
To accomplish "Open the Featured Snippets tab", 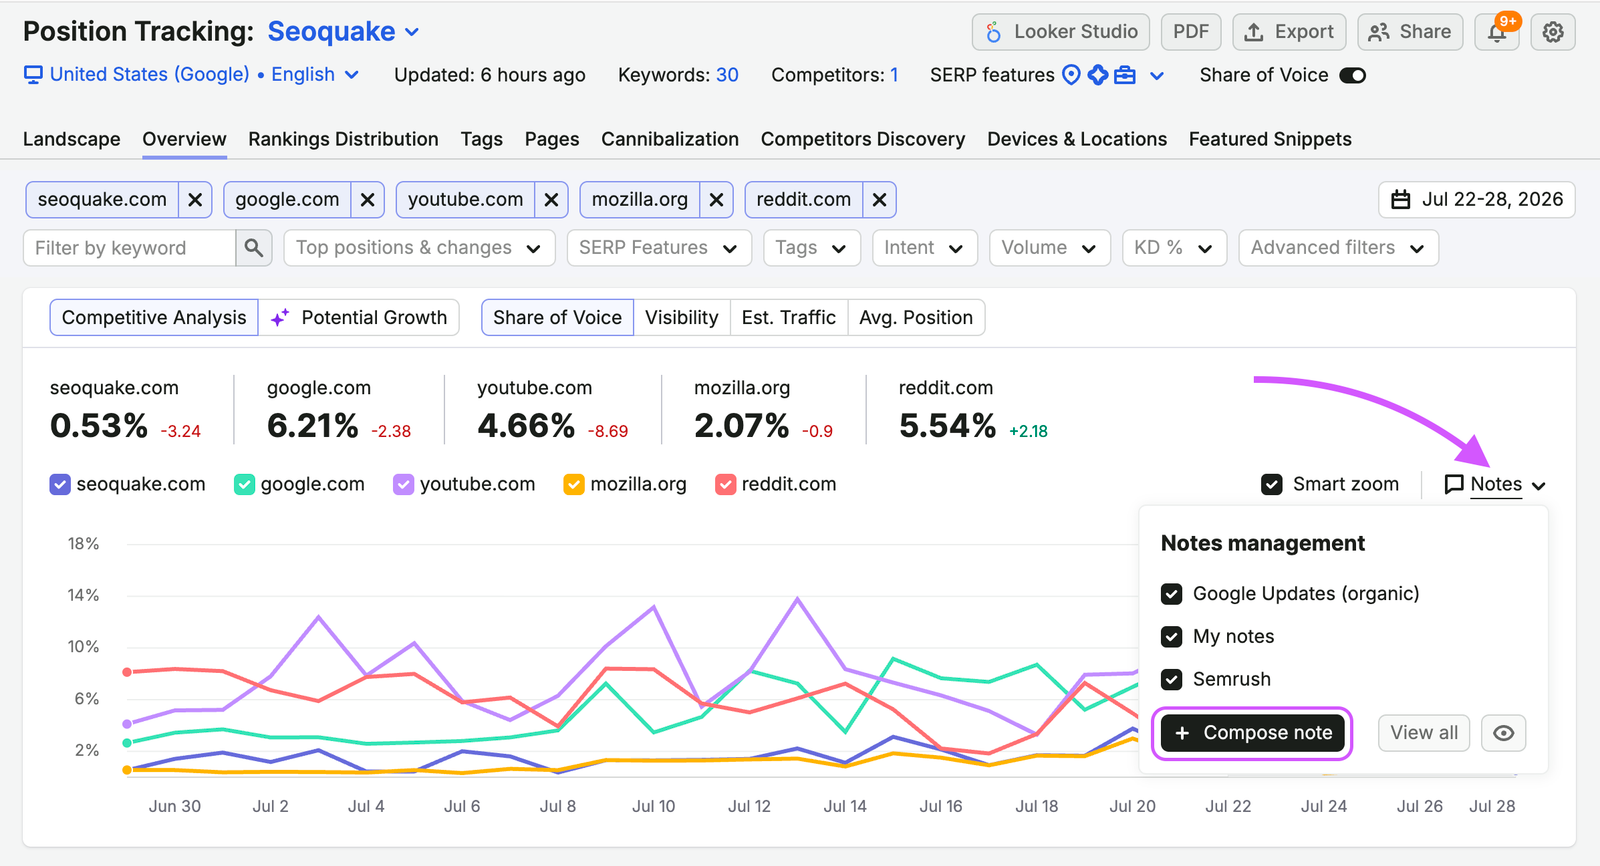I will pyautogui.click(x=1270, y=139).
